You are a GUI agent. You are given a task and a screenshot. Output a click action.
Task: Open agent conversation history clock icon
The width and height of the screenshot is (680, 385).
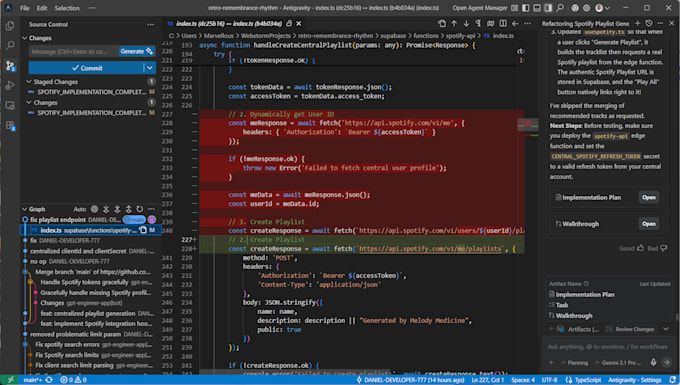[x=649, y=23]
